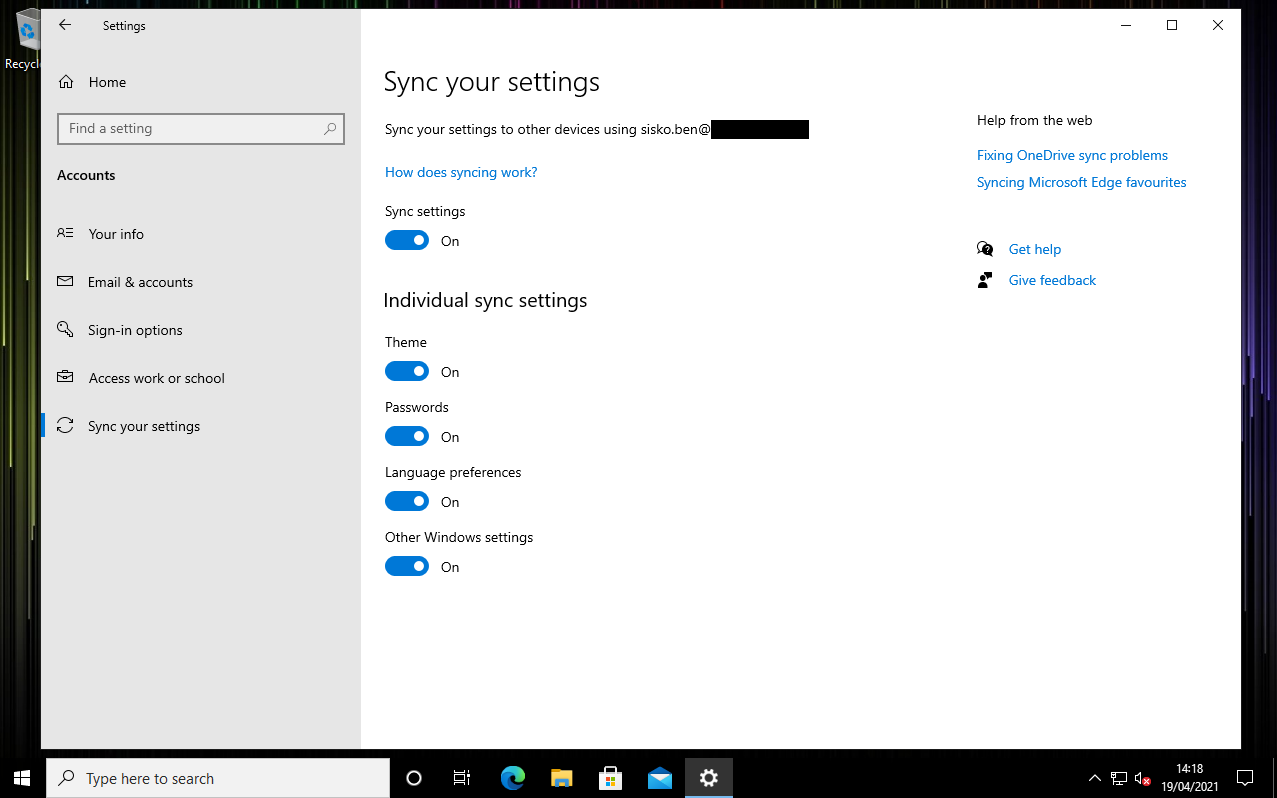This screenshot has width=1277, height=798.
Task: Open Email & accounts section
Action: point(201,282)
